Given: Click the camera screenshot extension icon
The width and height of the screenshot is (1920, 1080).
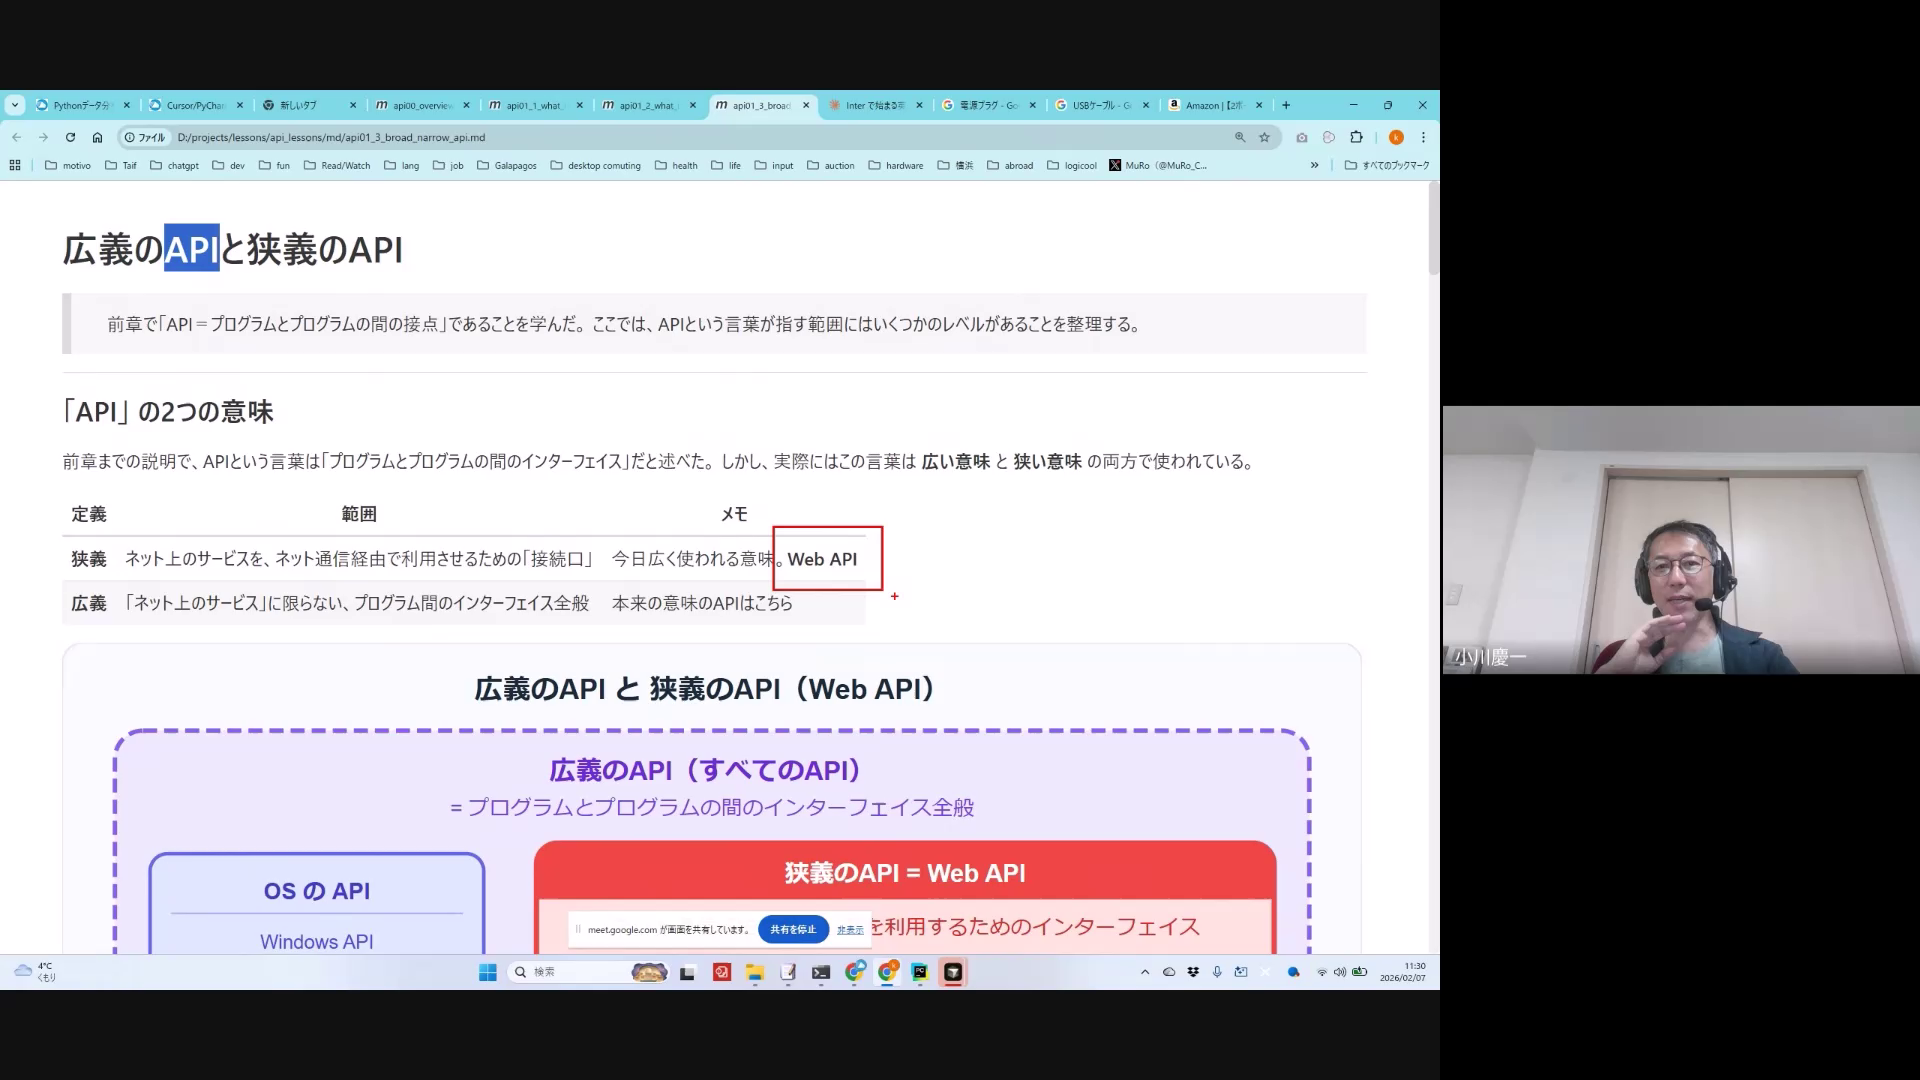Looking at the screenshot, I should click(1301, 137).
